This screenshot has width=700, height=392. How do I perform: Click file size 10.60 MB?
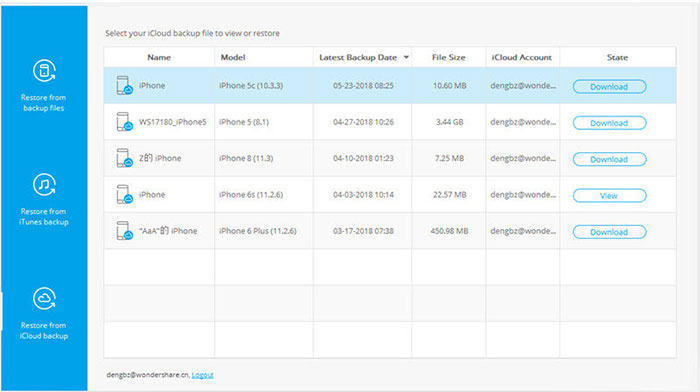coord(450,85)
